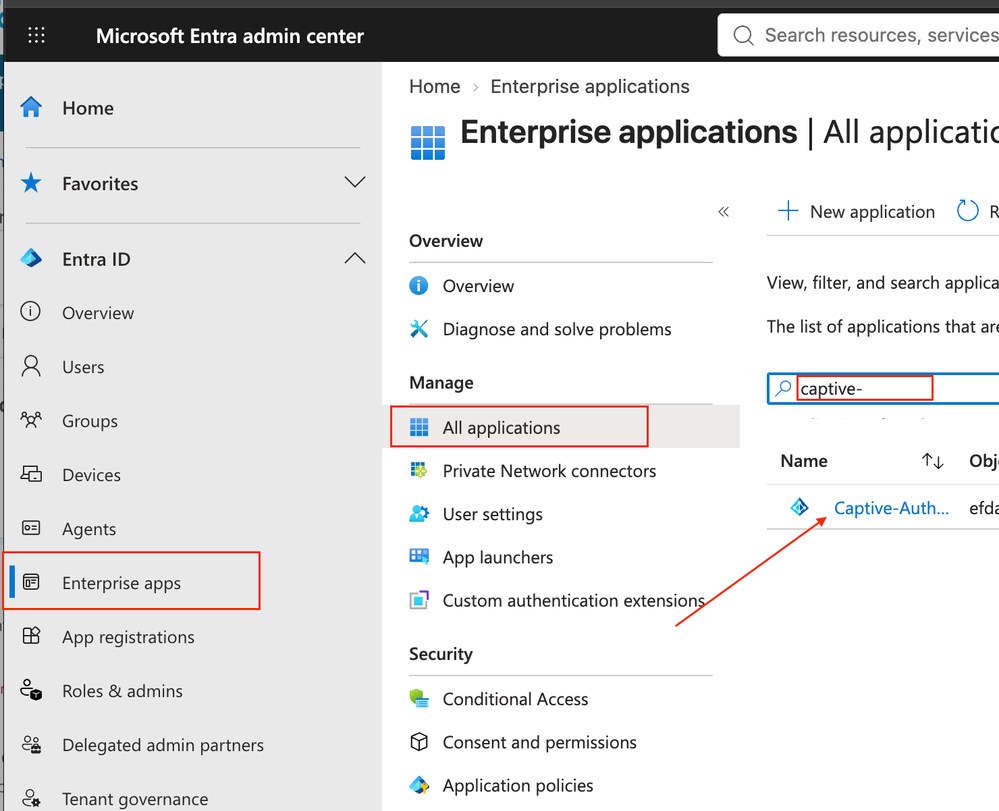Click the Devices icon in sidebar
The width and height of the screenshot is (999, 811).
pyautogui.click(x=31, y=474)
